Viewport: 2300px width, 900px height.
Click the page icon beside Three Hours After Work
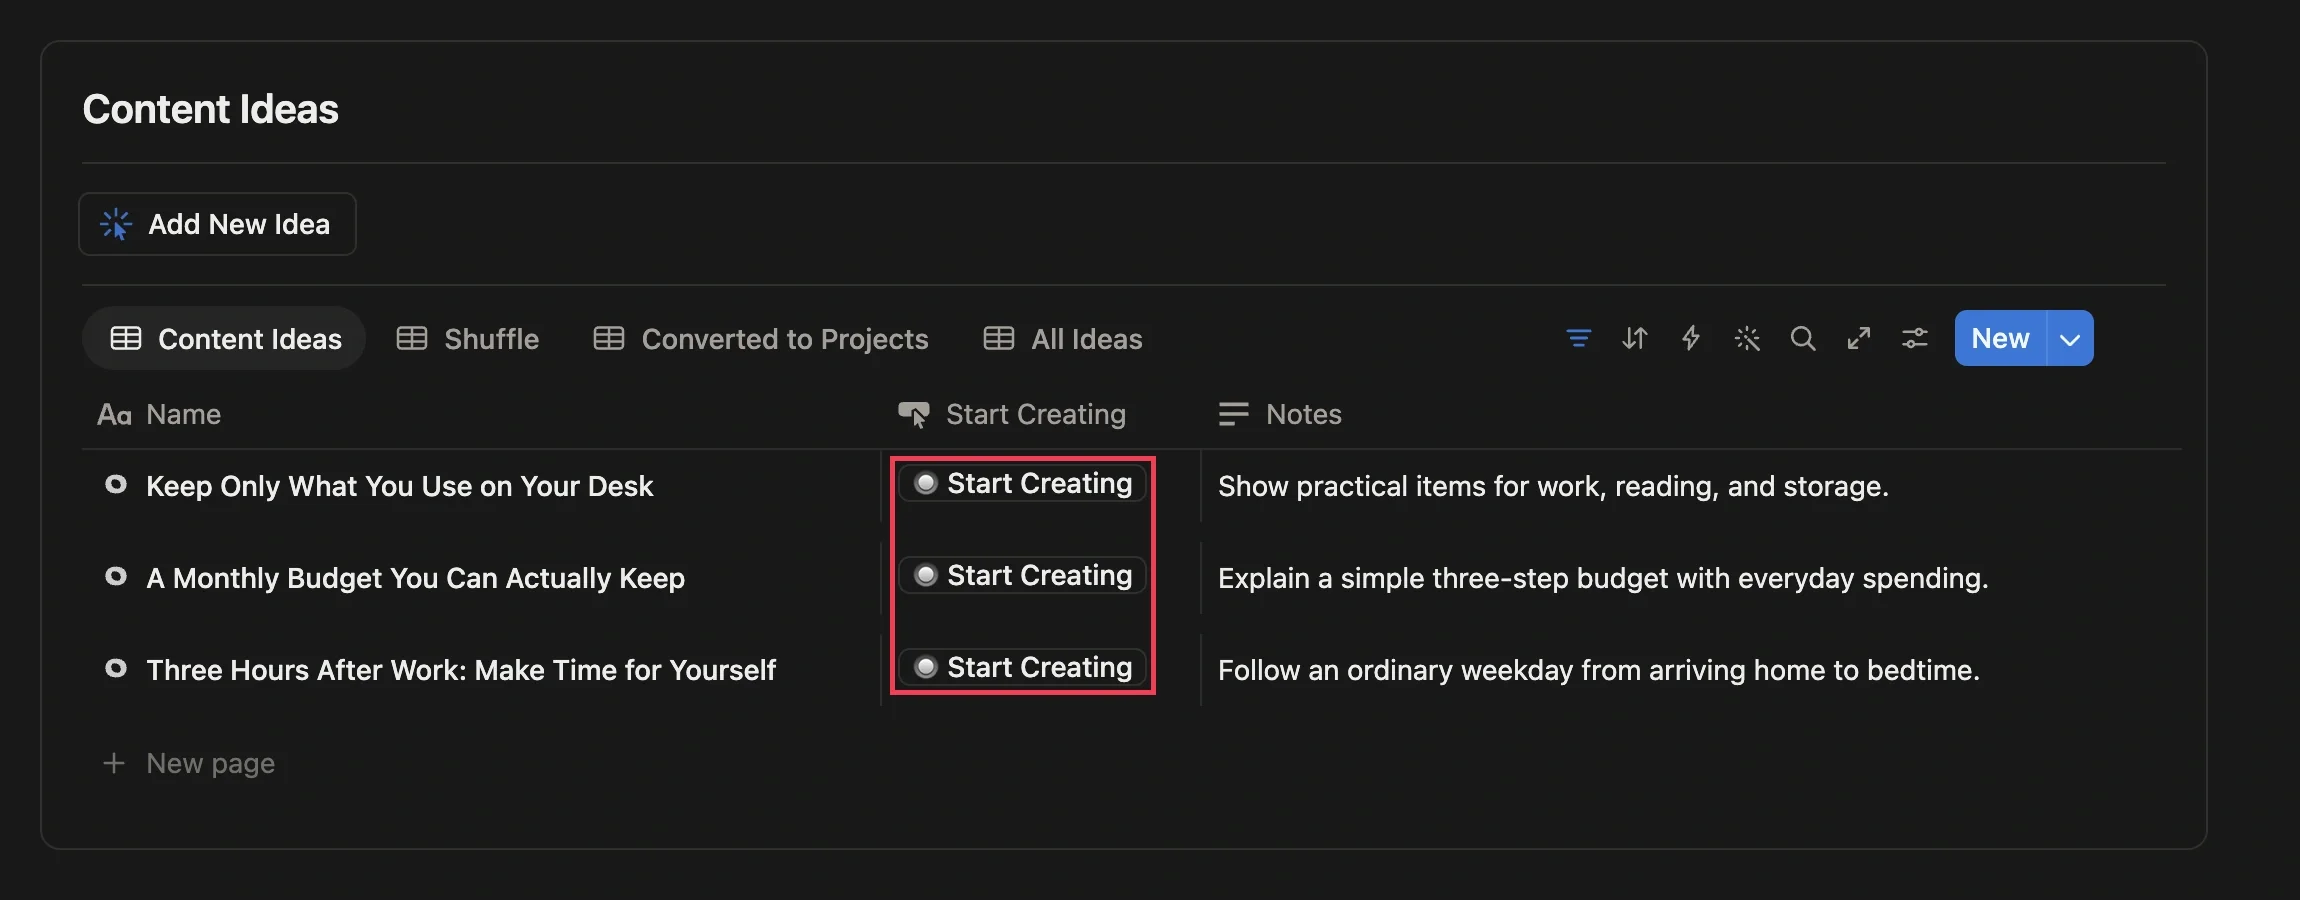tap(116, 669)
